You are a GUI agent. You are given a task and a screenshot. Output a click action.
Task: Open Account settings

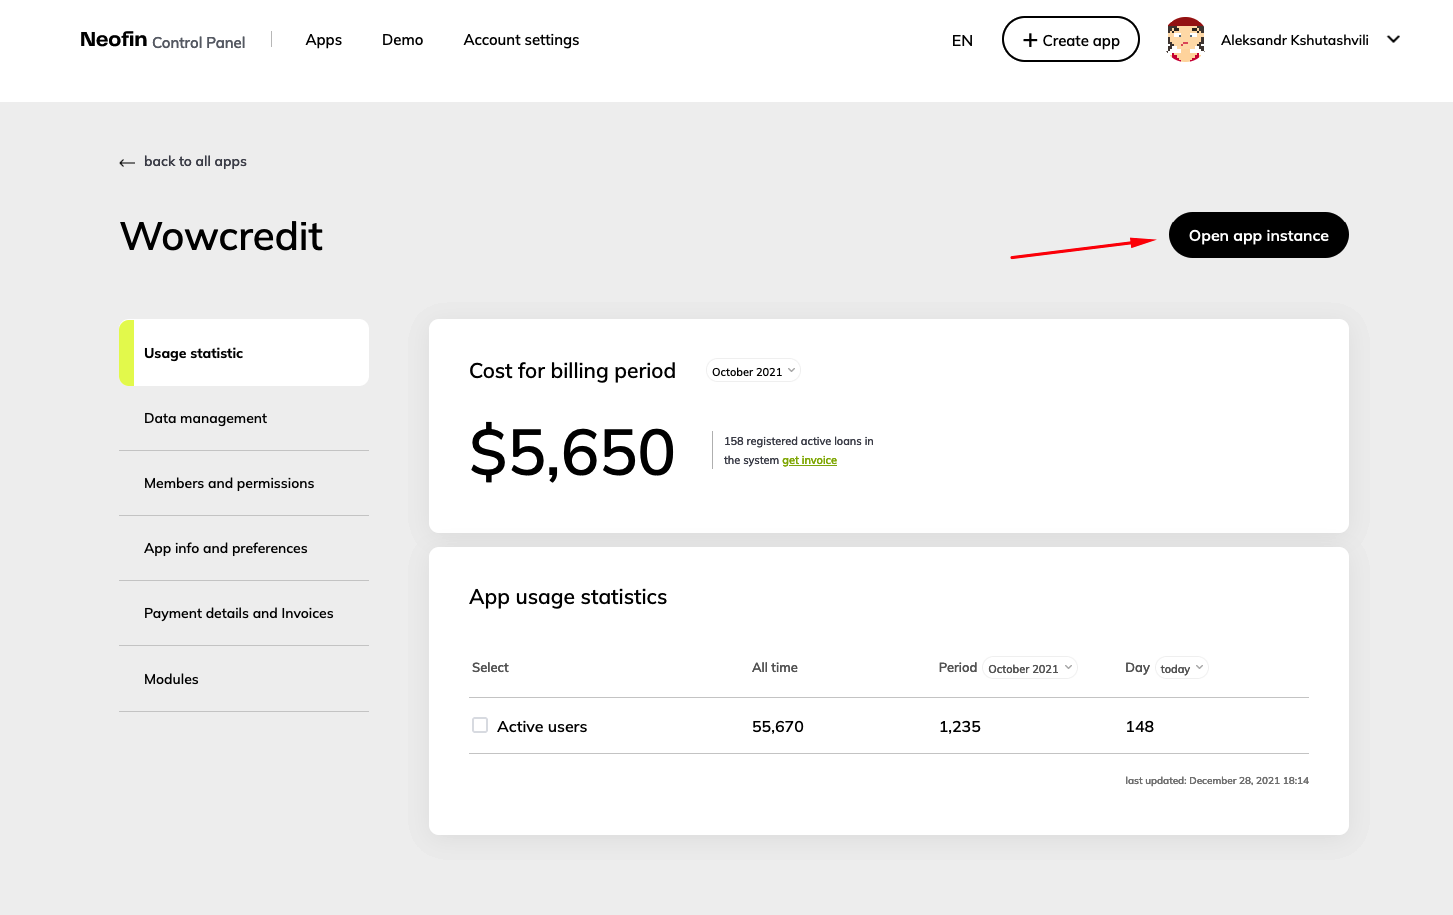(521, 40)
